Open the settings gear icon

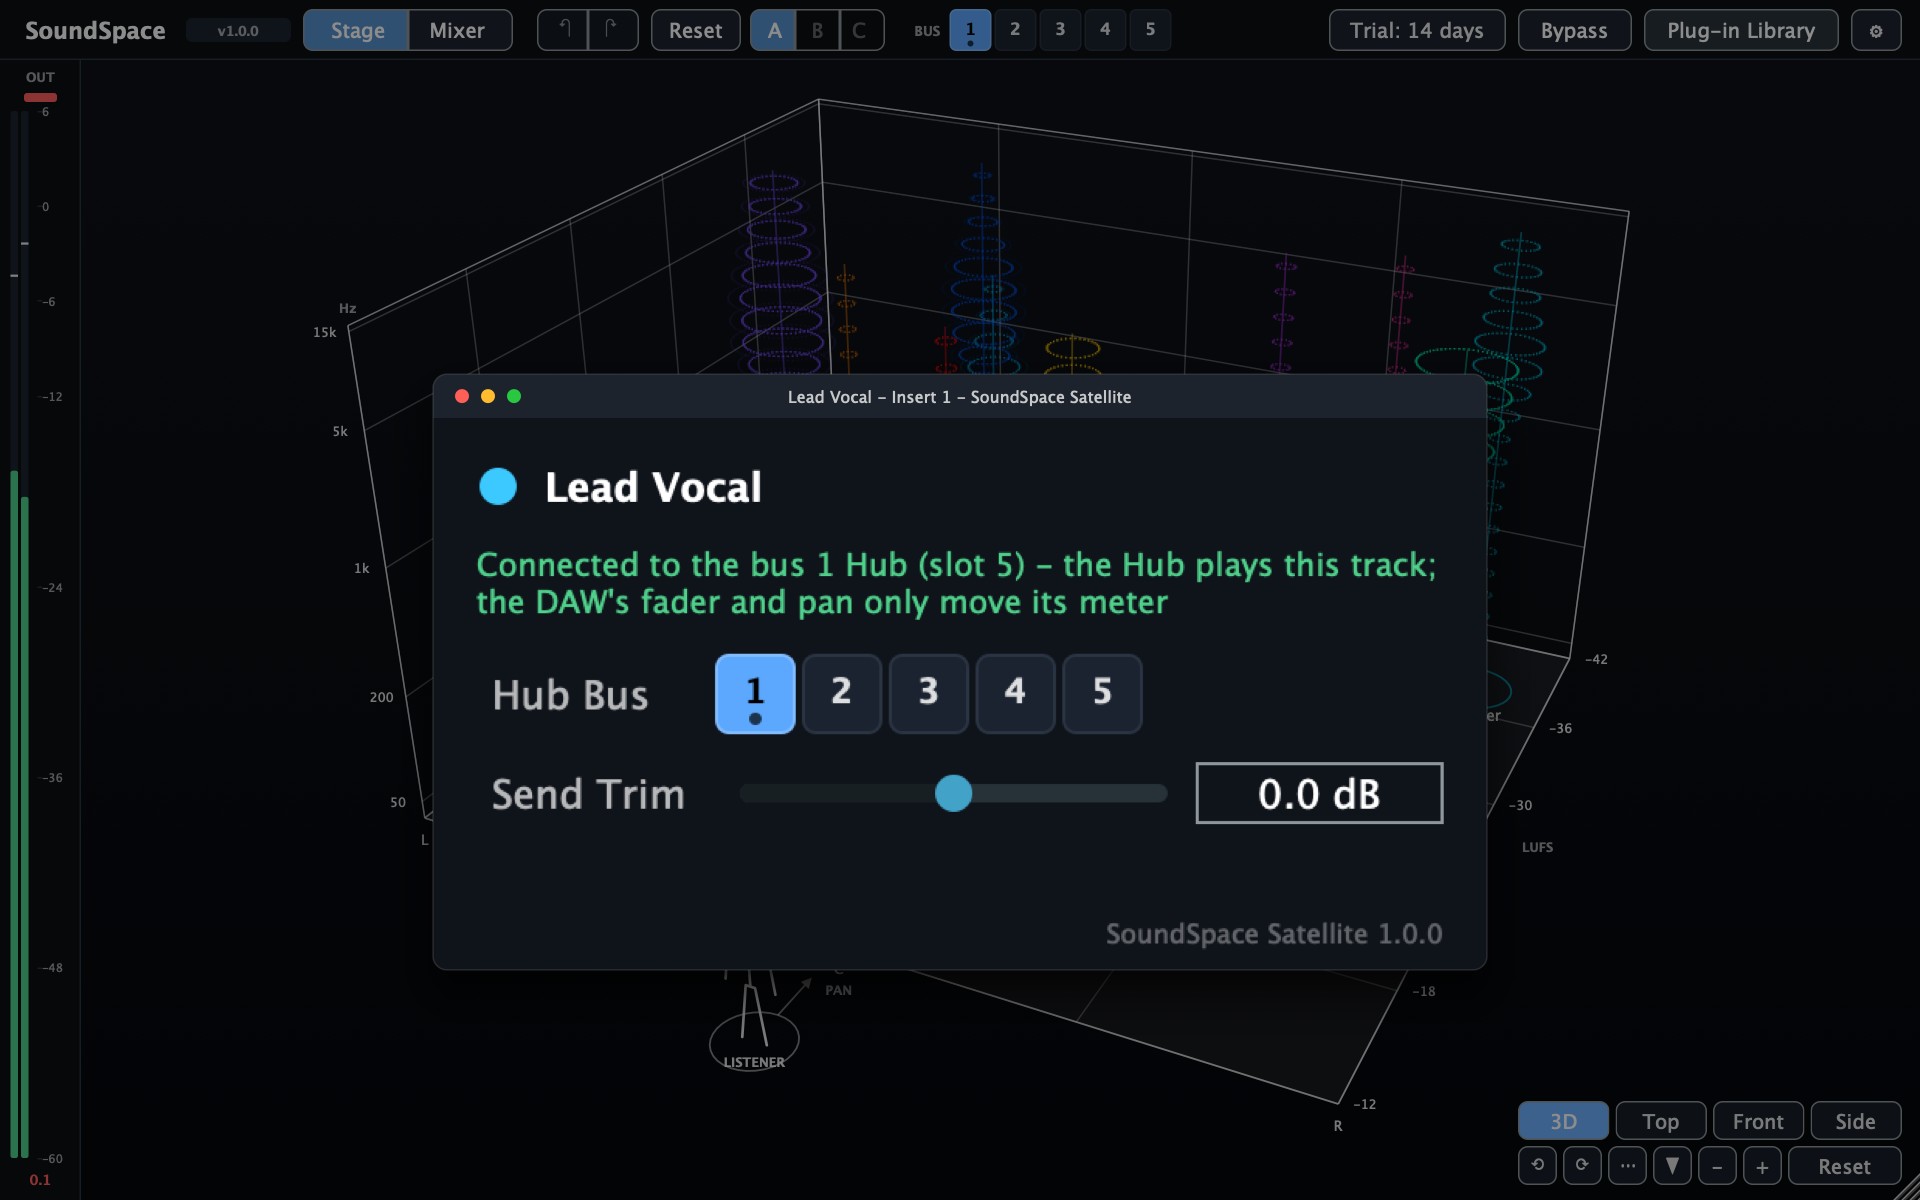(x=1876, y=30)
